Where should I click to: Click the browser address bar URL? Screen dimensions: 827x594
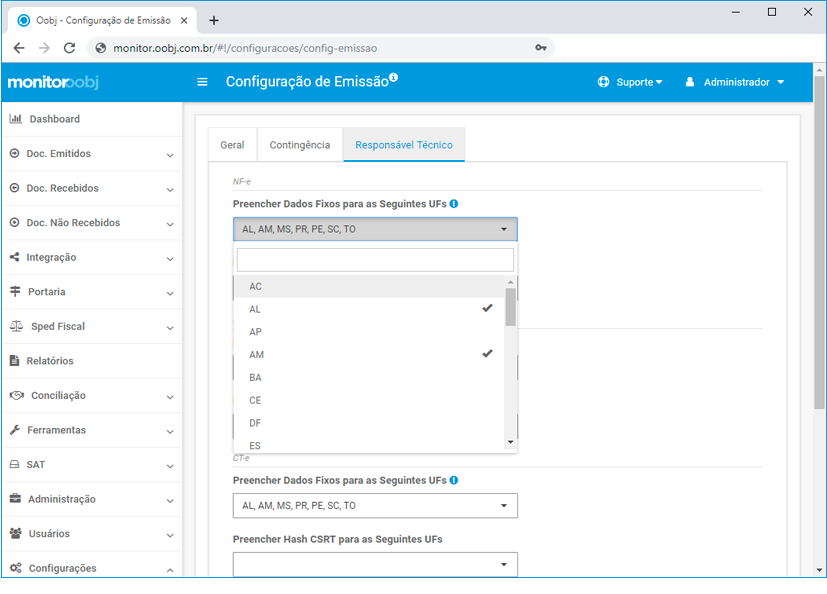click(245, 48)
